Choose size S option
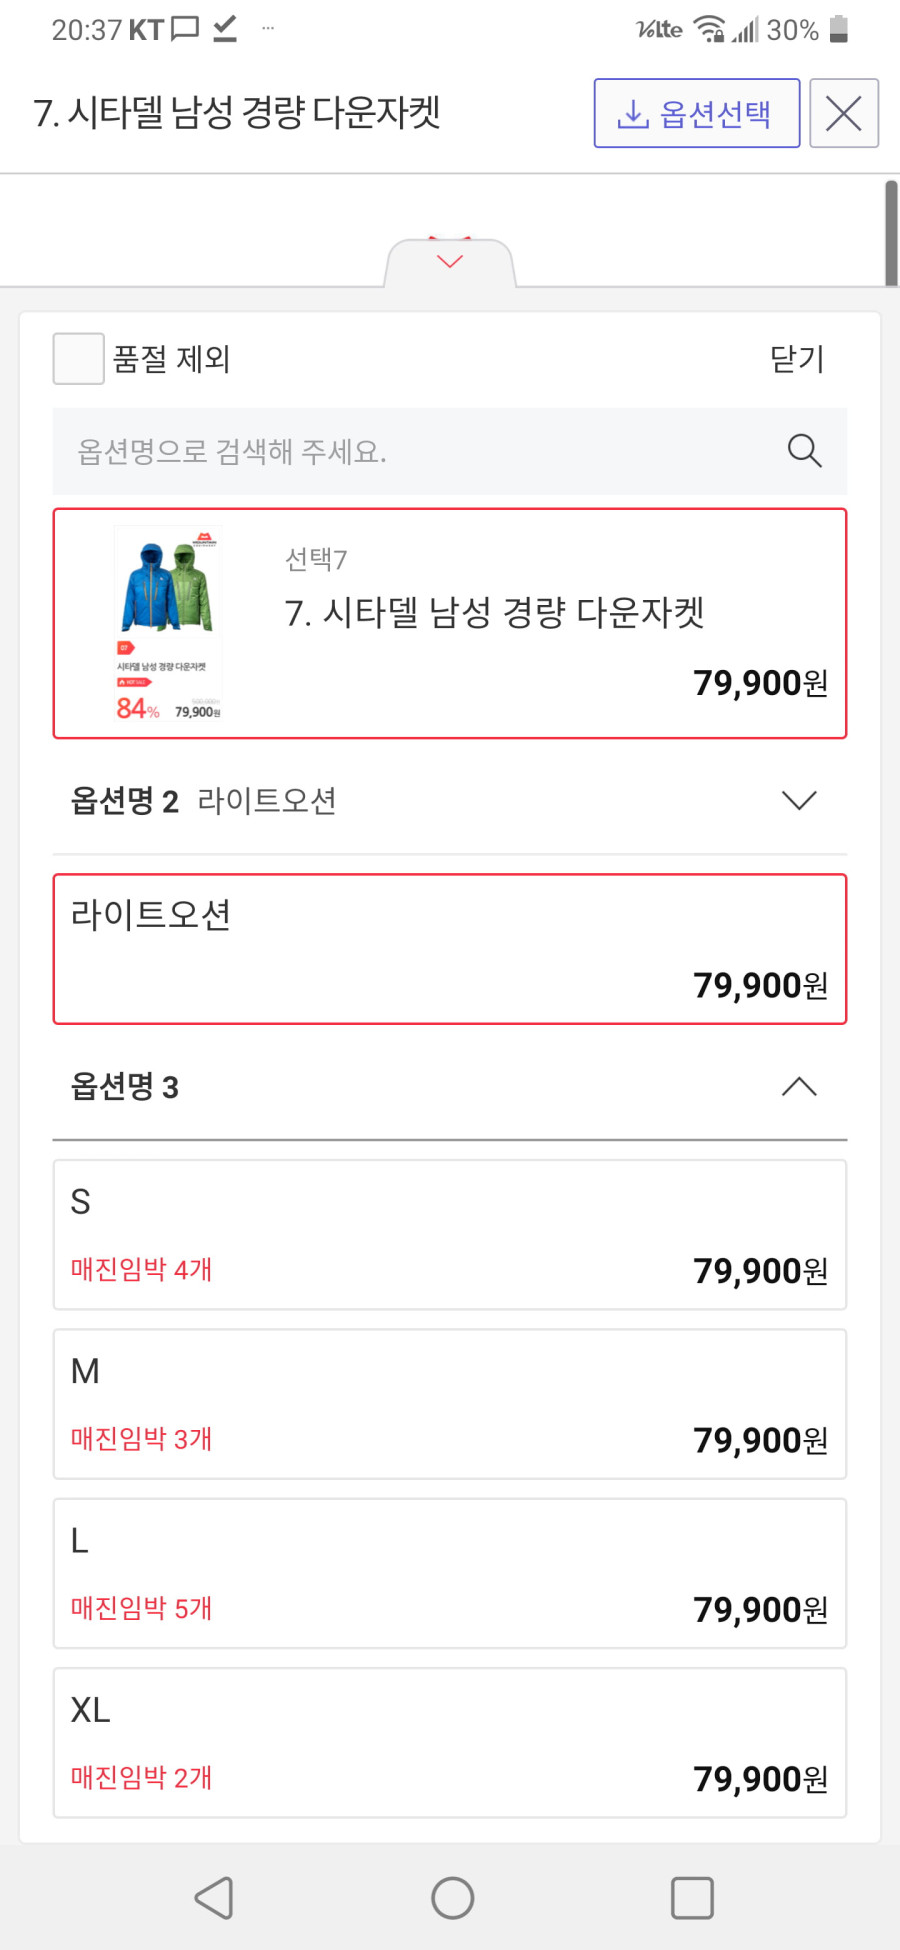 pyautogui.click(x=450, y=1235)
